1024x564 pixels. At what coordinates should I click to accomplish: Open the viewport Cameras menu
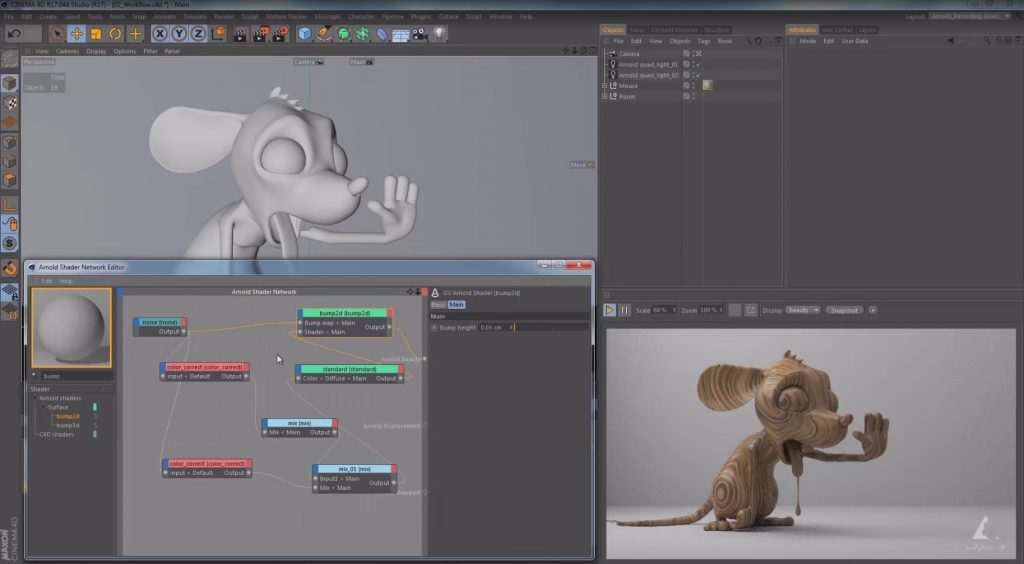(67, 51)
